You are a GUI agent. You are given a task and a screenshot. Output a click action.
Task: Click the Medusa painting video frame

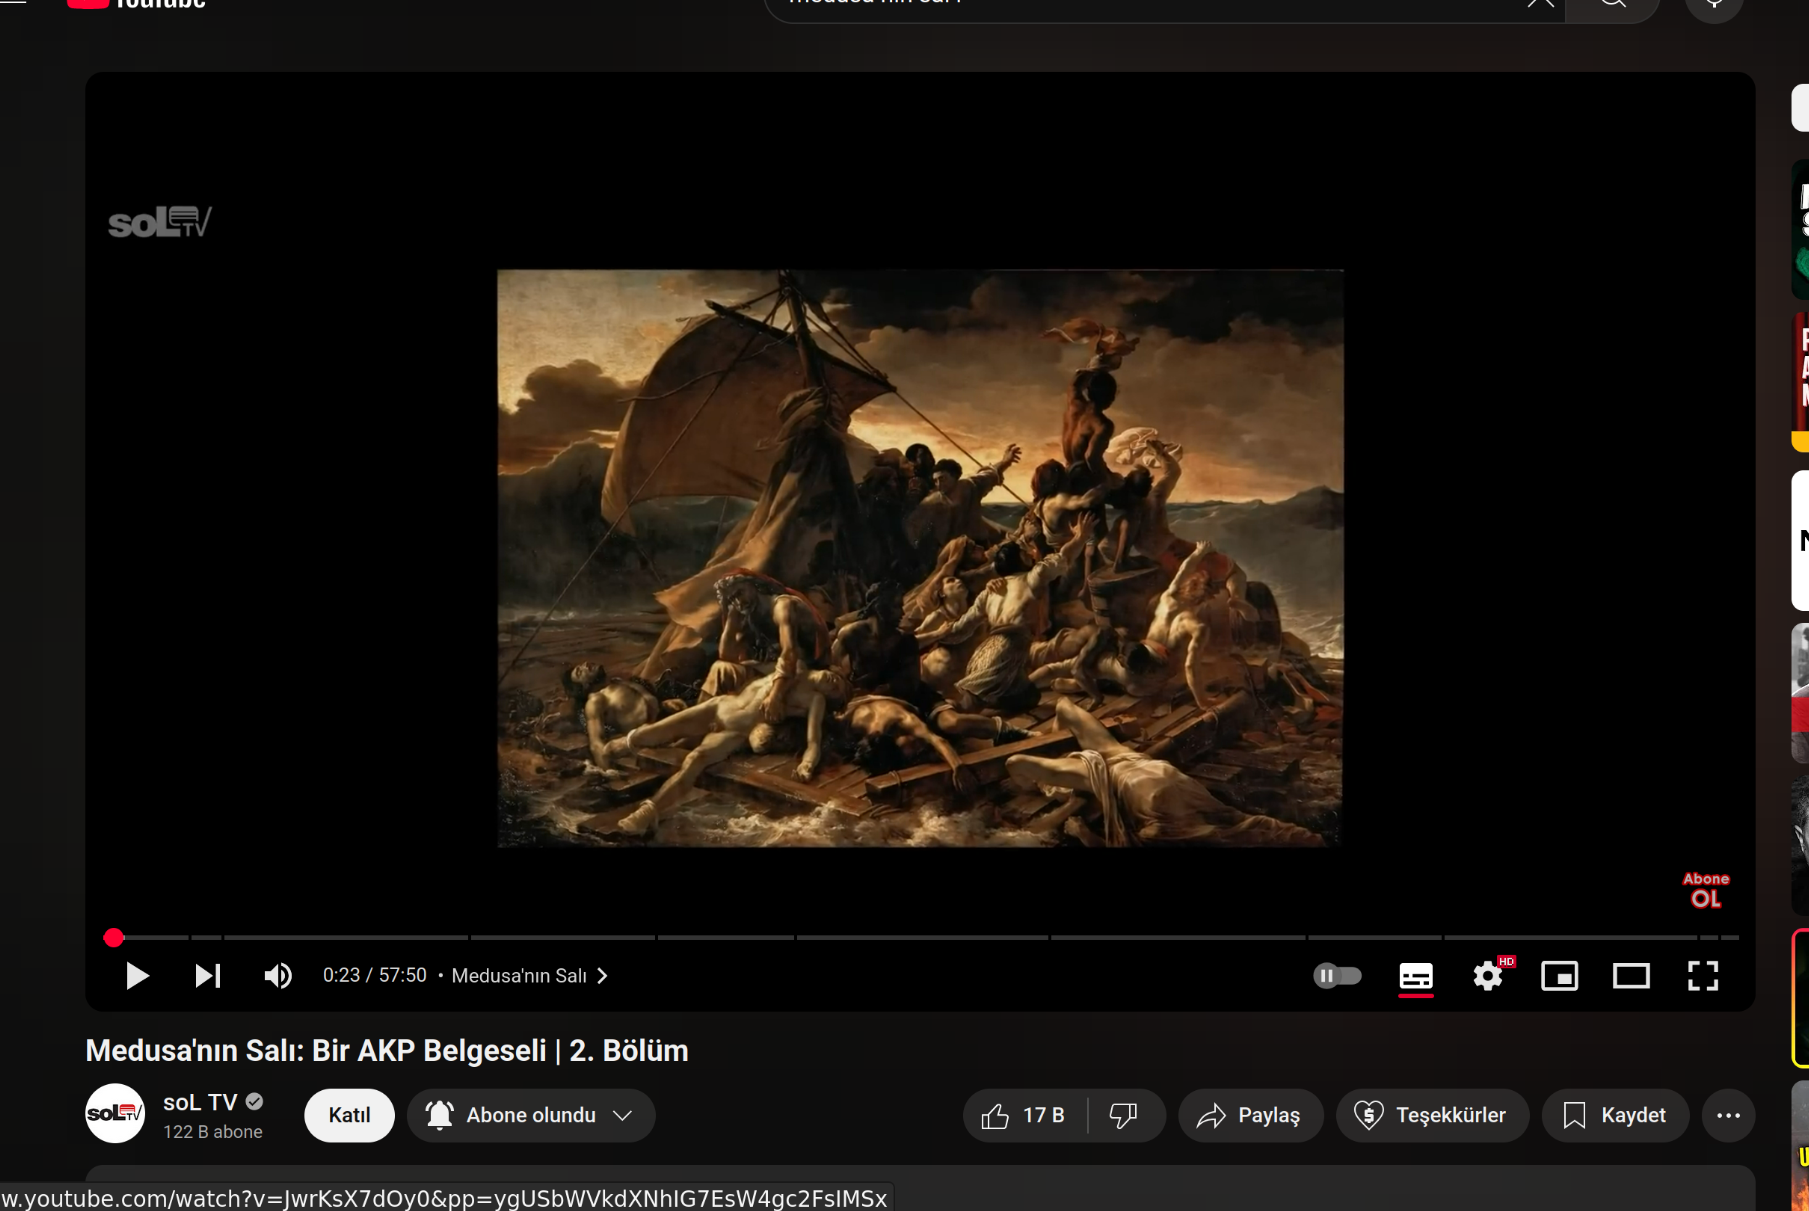[920, 558]
